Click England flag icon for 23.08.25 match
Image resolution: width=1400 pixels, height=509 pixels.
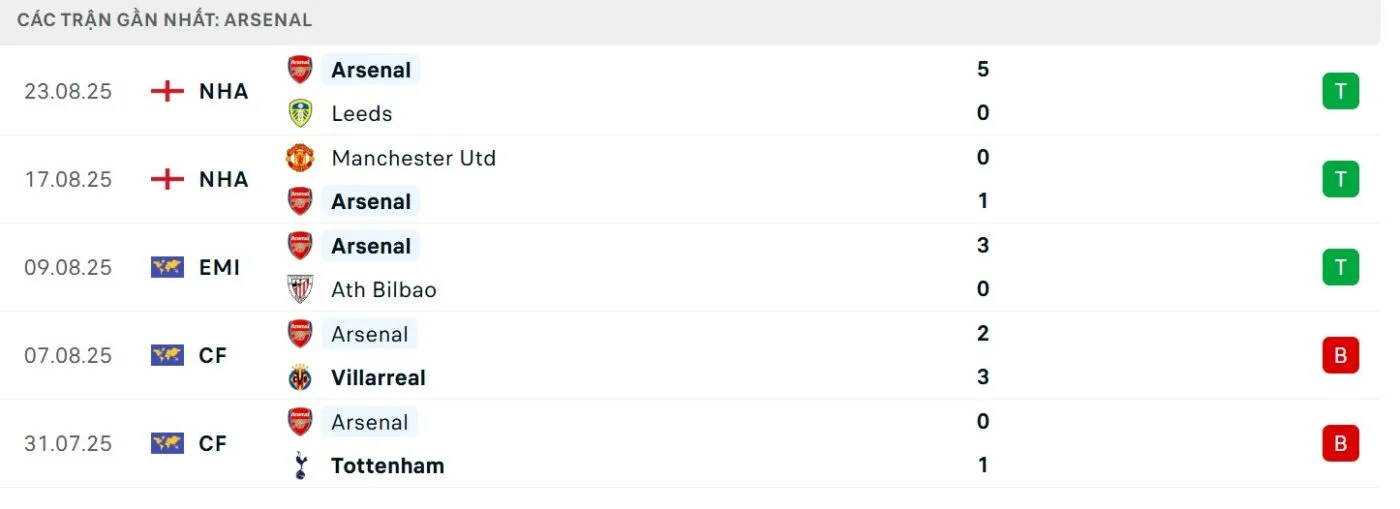pos(167,91)
